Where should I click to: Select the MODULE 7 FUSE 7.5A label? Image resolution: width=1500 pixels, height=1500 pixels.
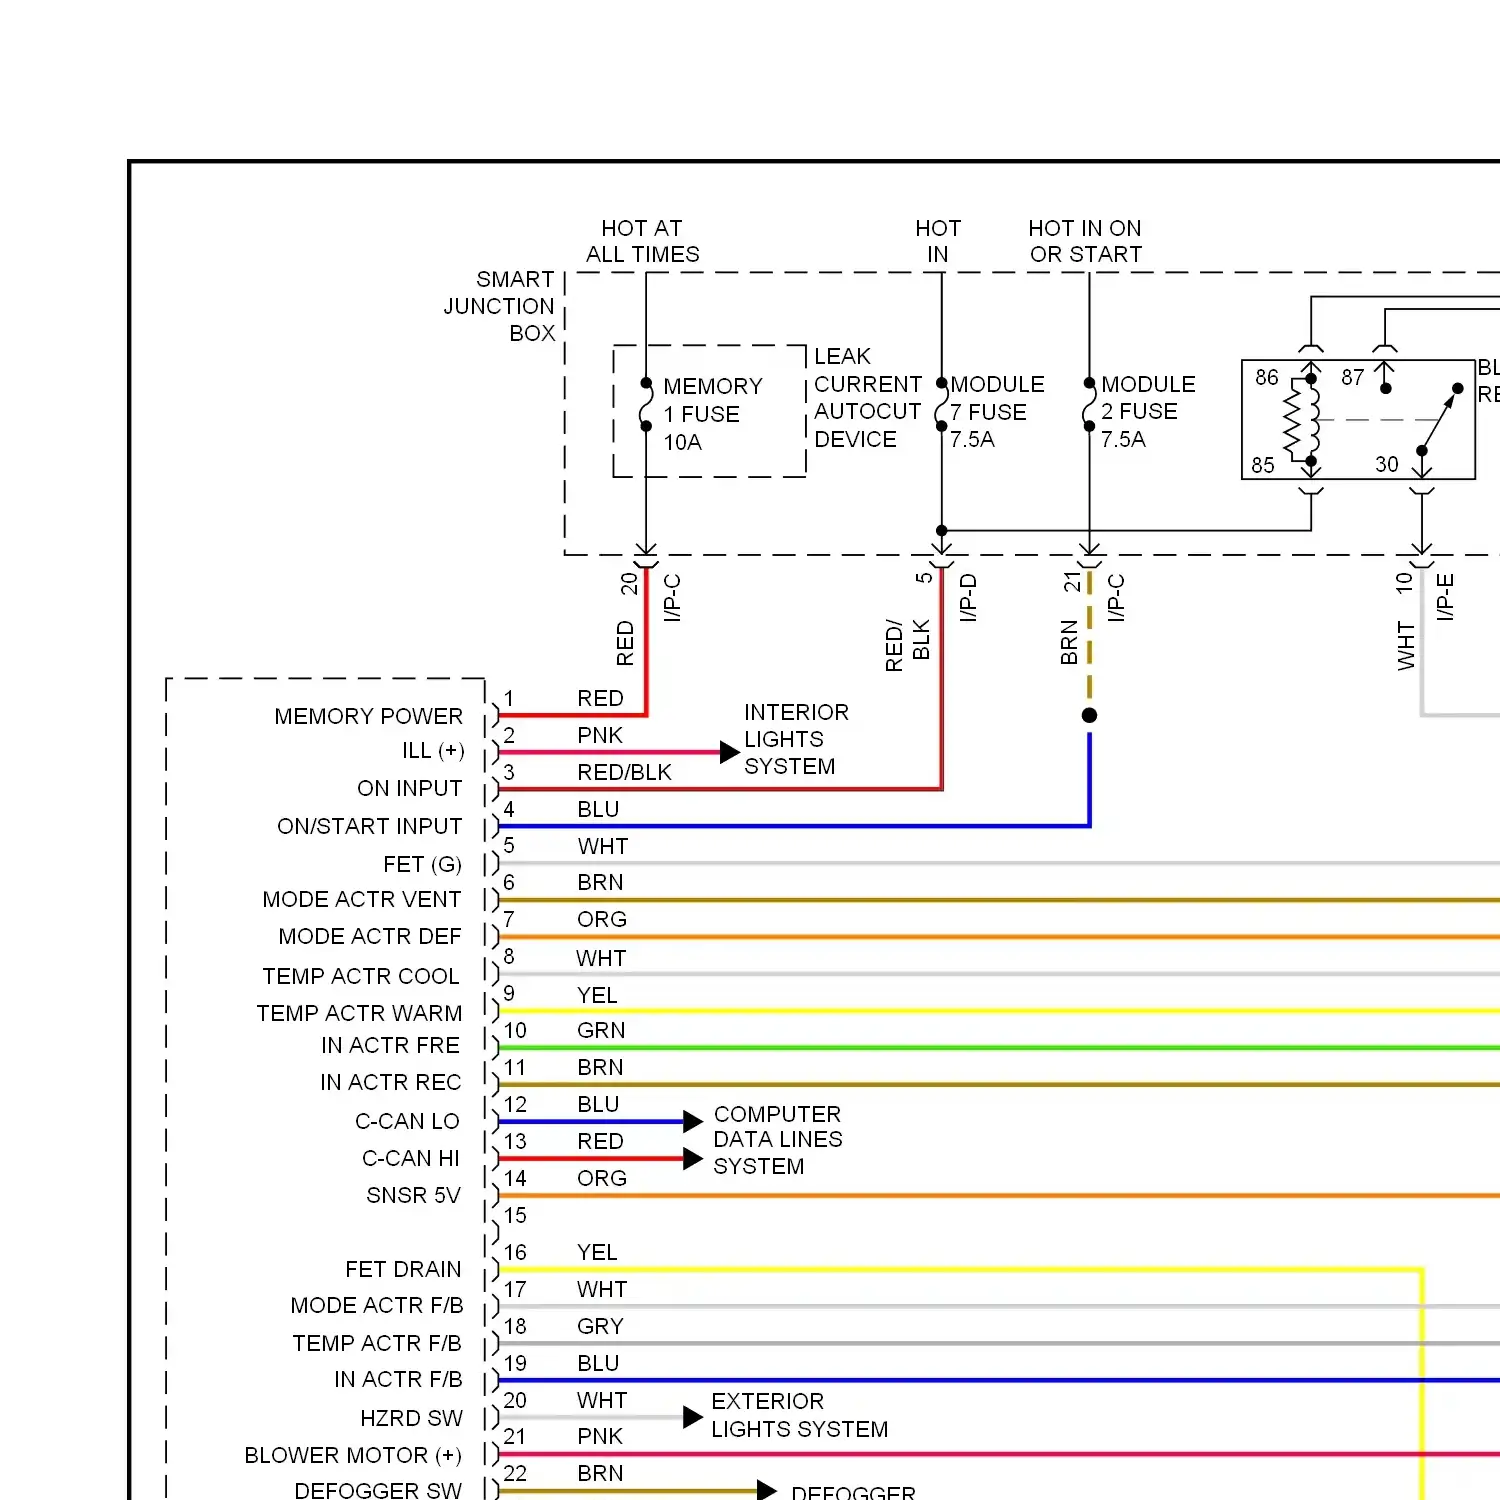coord(996,412)
